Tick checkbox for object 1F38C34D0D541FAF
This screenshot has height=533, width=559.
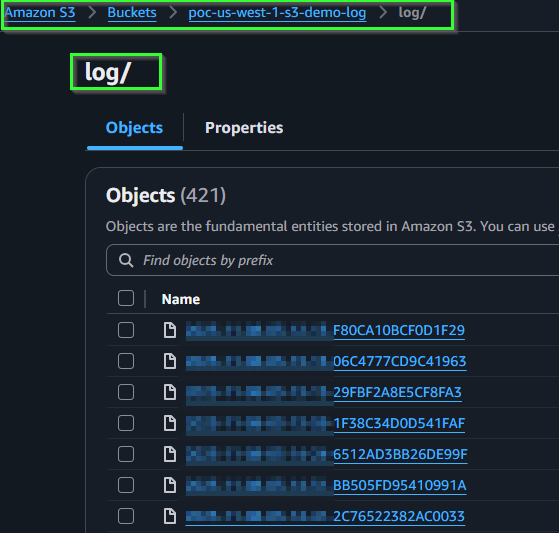tap(126, 423)
